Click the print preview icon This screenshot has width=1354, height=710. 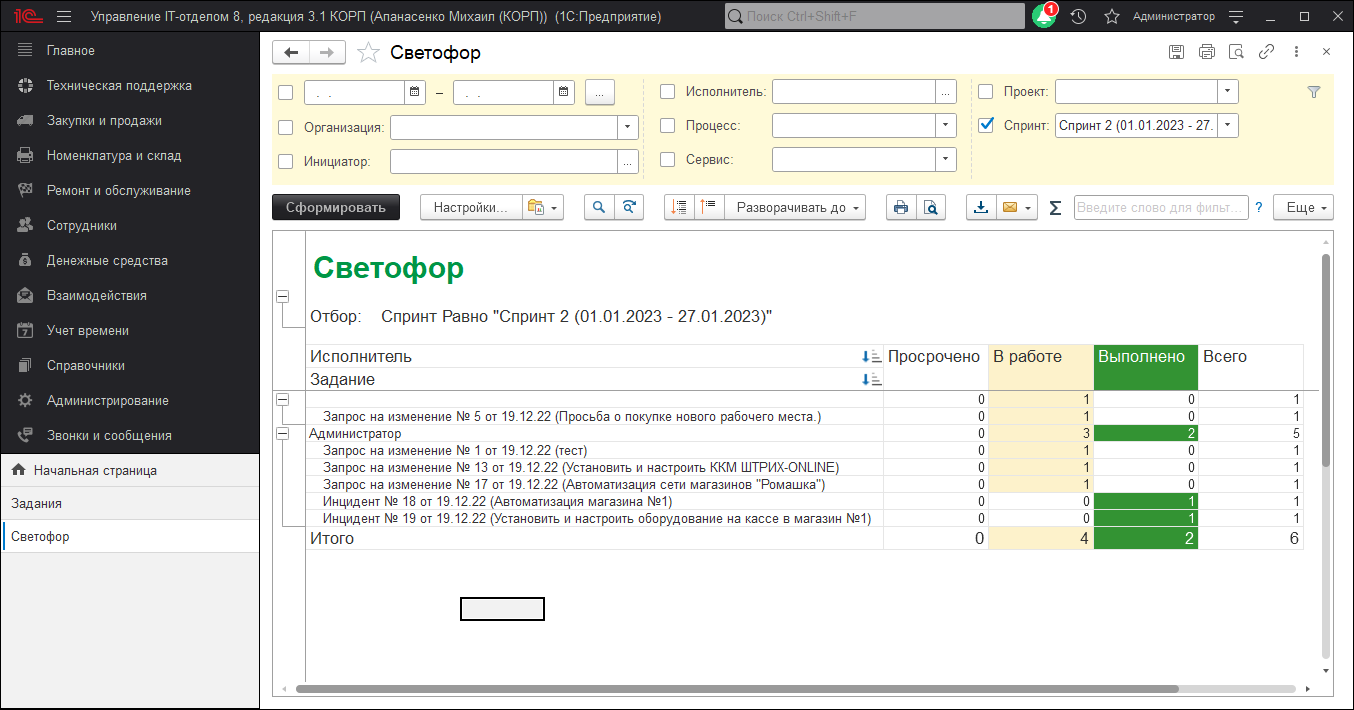click(930, 207)
